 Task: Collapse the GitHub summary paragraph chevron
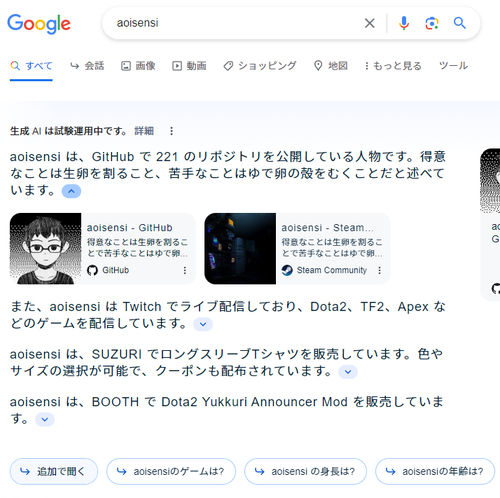pyautogui.click(x=71, y=191)
